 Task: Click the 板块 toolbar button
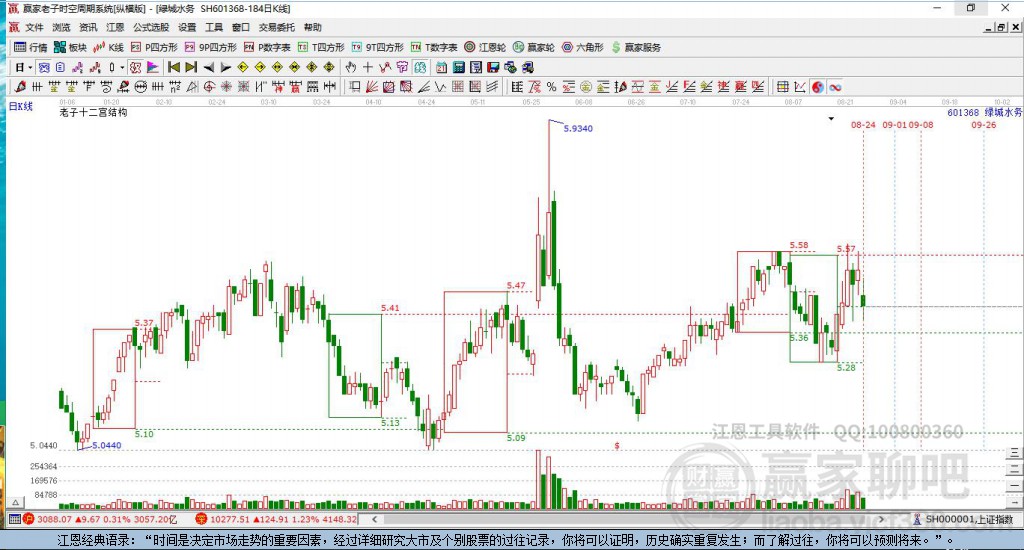pos(70,47)
